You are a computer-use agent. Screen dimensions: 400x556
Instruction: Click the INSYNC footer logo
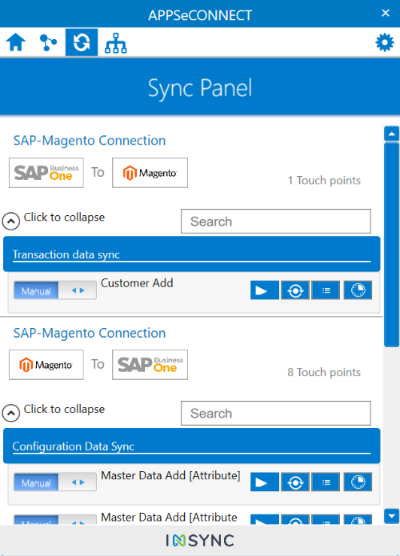(200, 540)
